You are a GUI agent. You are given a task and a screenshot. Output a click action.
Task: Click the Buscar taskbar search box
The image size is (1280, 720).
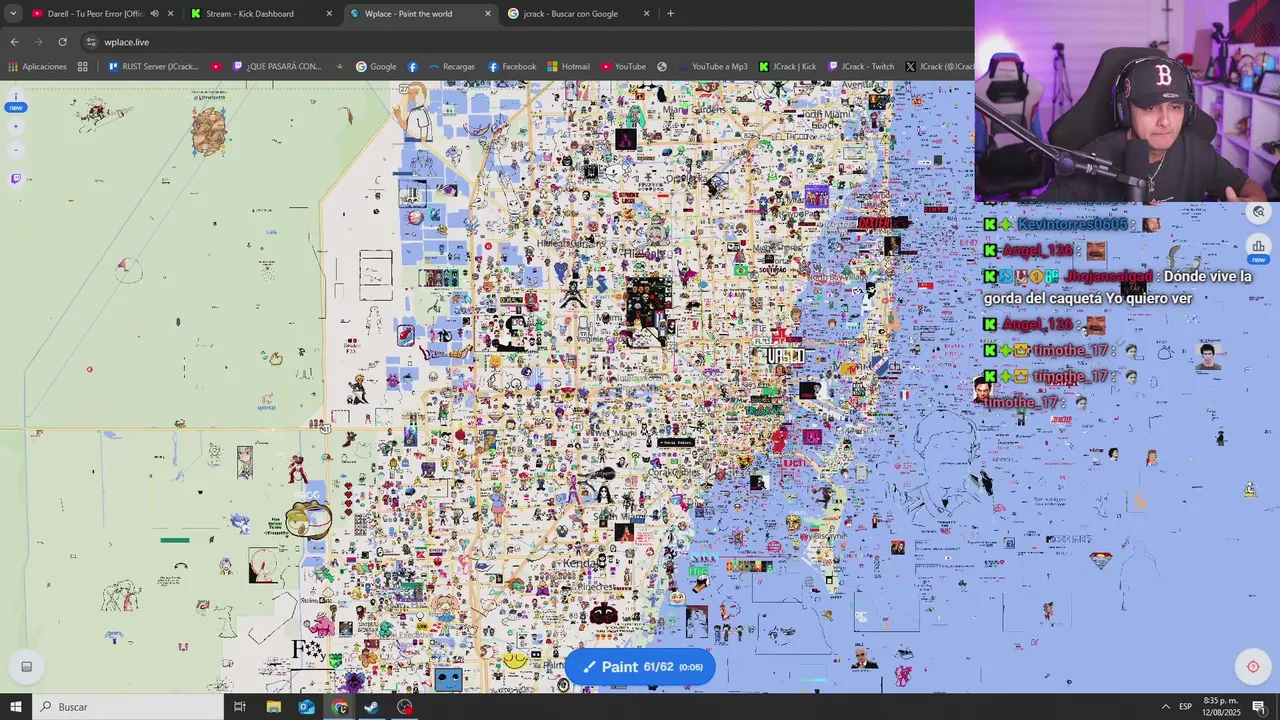pos(128,707)
